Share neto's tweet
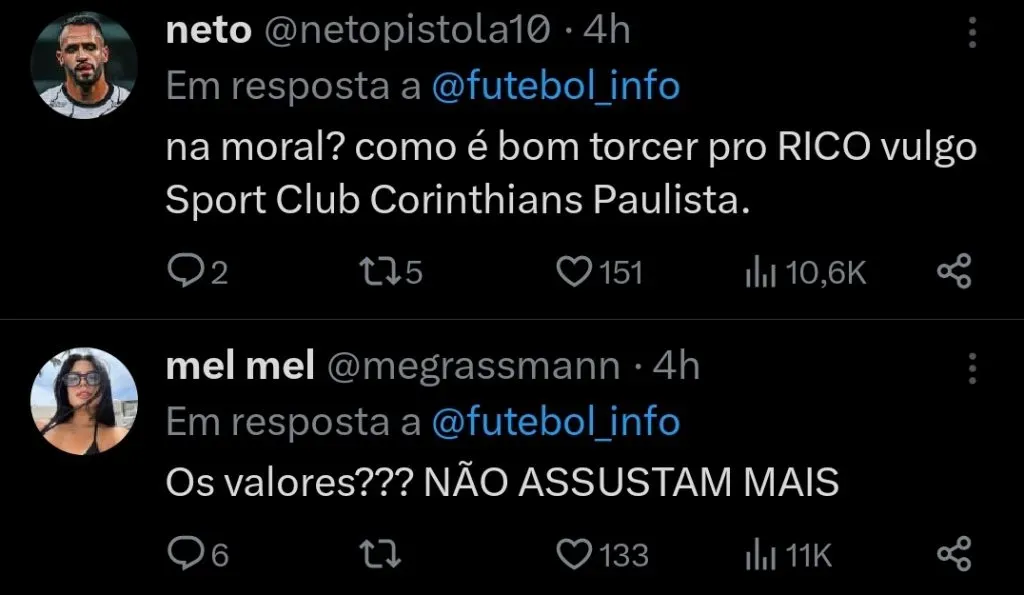This screenshot has height=595, width=1024. pos(953,271)
